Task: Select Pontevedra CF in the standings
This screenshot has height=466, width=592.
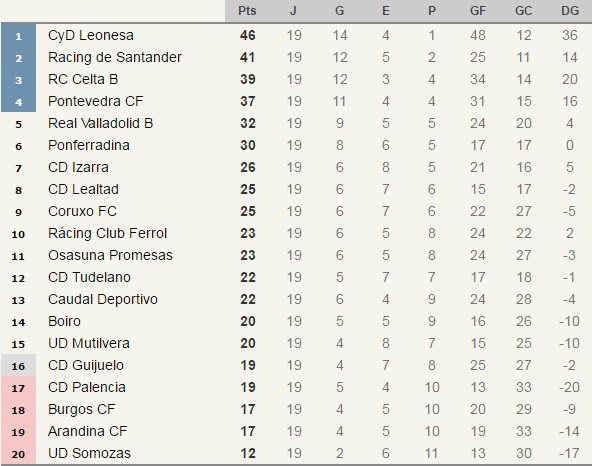Action: [x=96, y=101]
